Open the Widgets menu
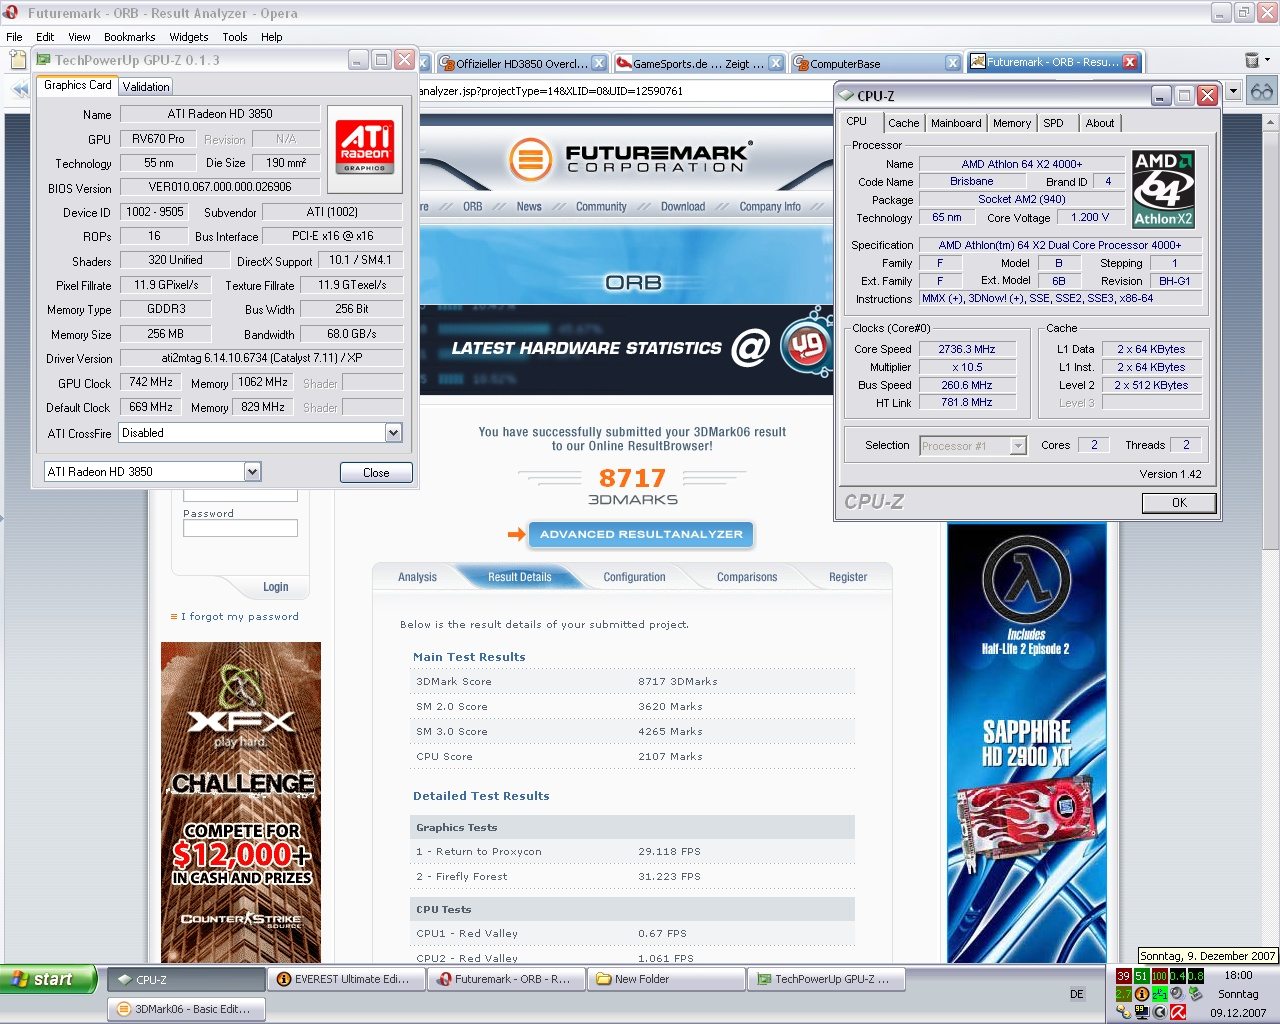The height and width of the screenshot is (1024, 1280). (189, 37)
